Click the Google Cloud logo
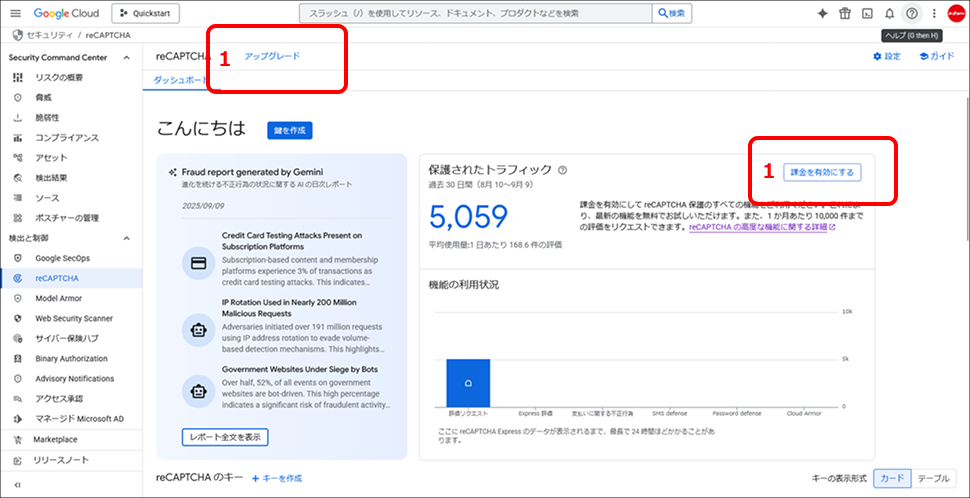The image size is (970, 498). [x=68, y=13]
